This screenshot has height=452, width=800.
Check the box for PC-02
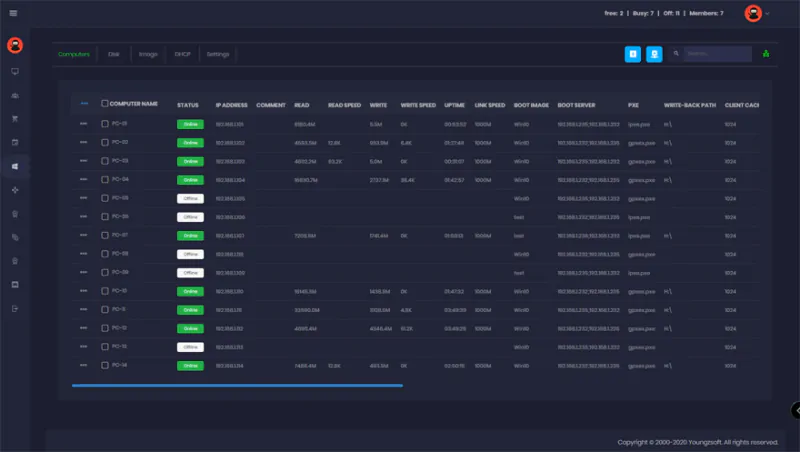(x=105, y=142)
